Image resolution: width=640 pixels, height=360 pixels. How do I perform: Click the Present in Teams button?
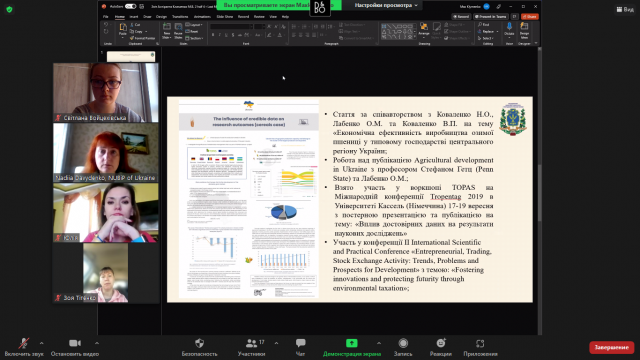491,17
